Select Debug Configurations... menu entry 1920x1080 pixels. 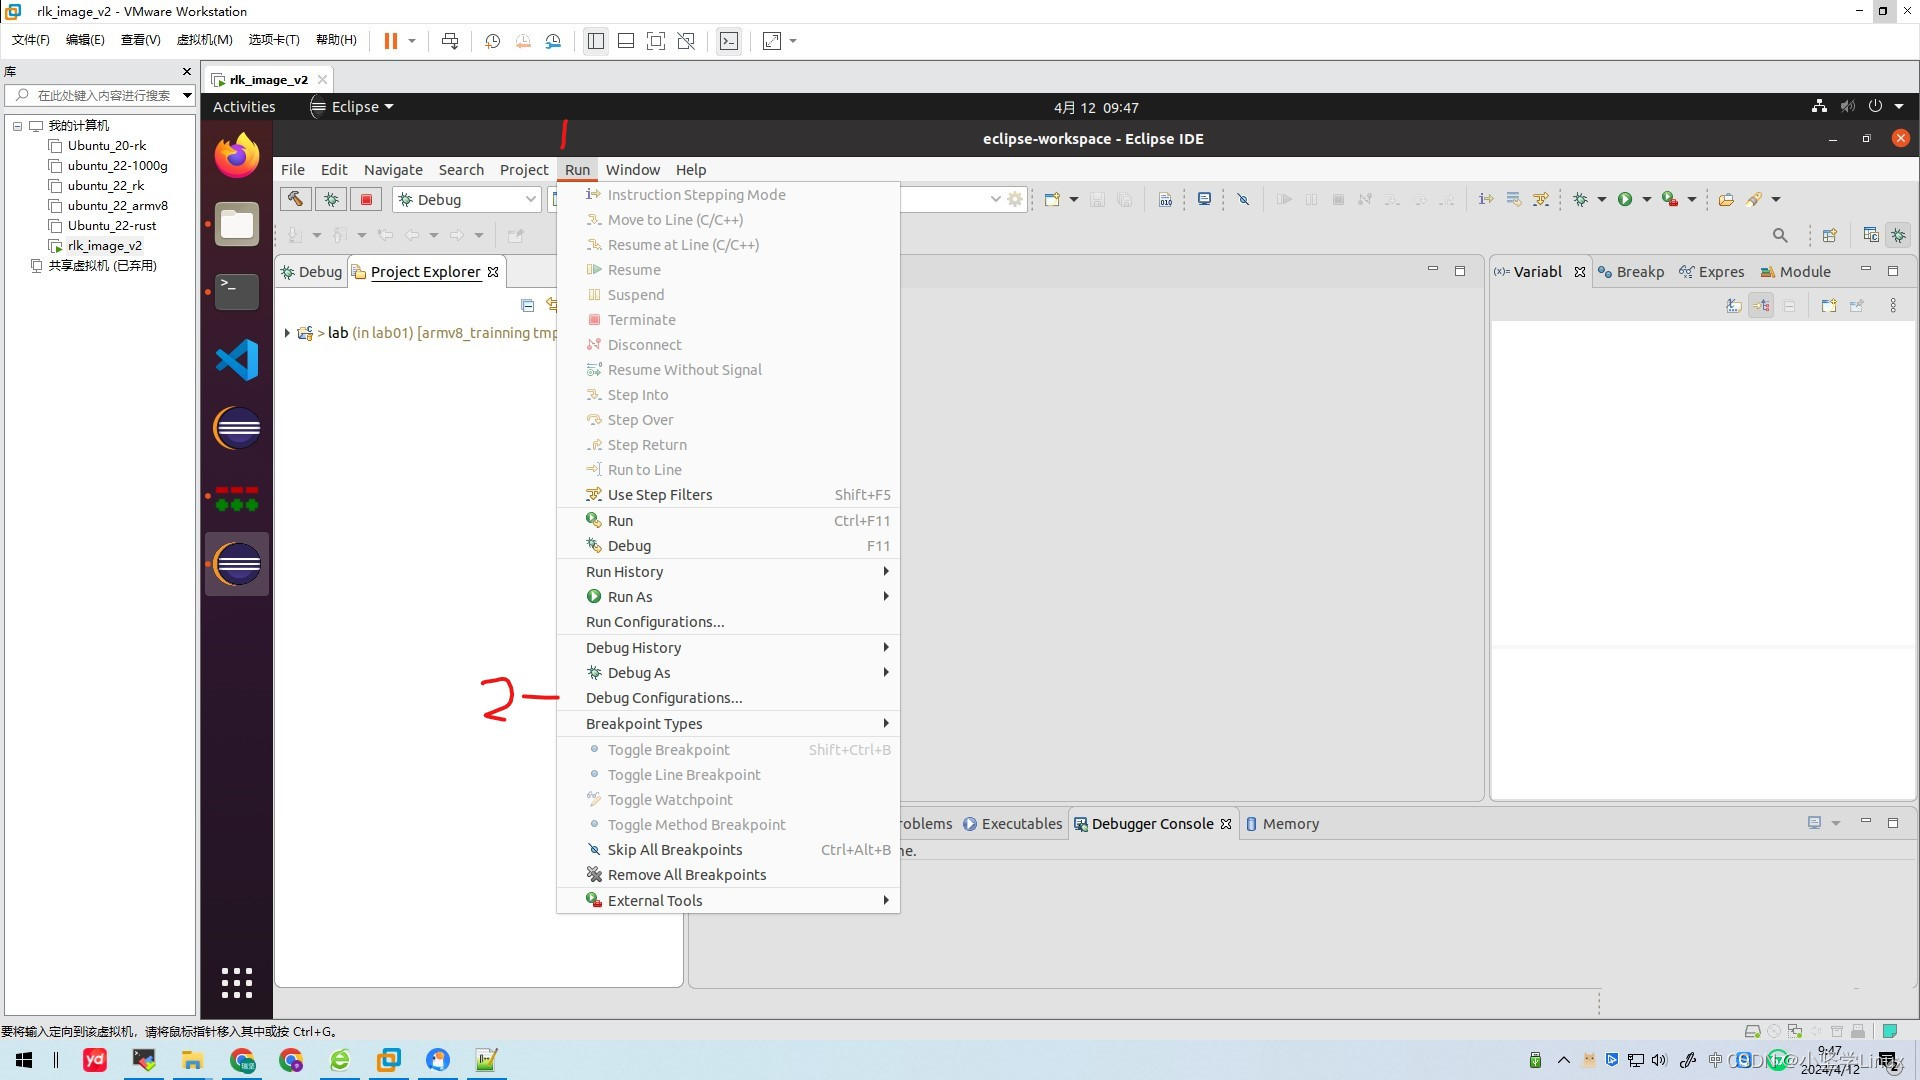click(x=664, y=698)
